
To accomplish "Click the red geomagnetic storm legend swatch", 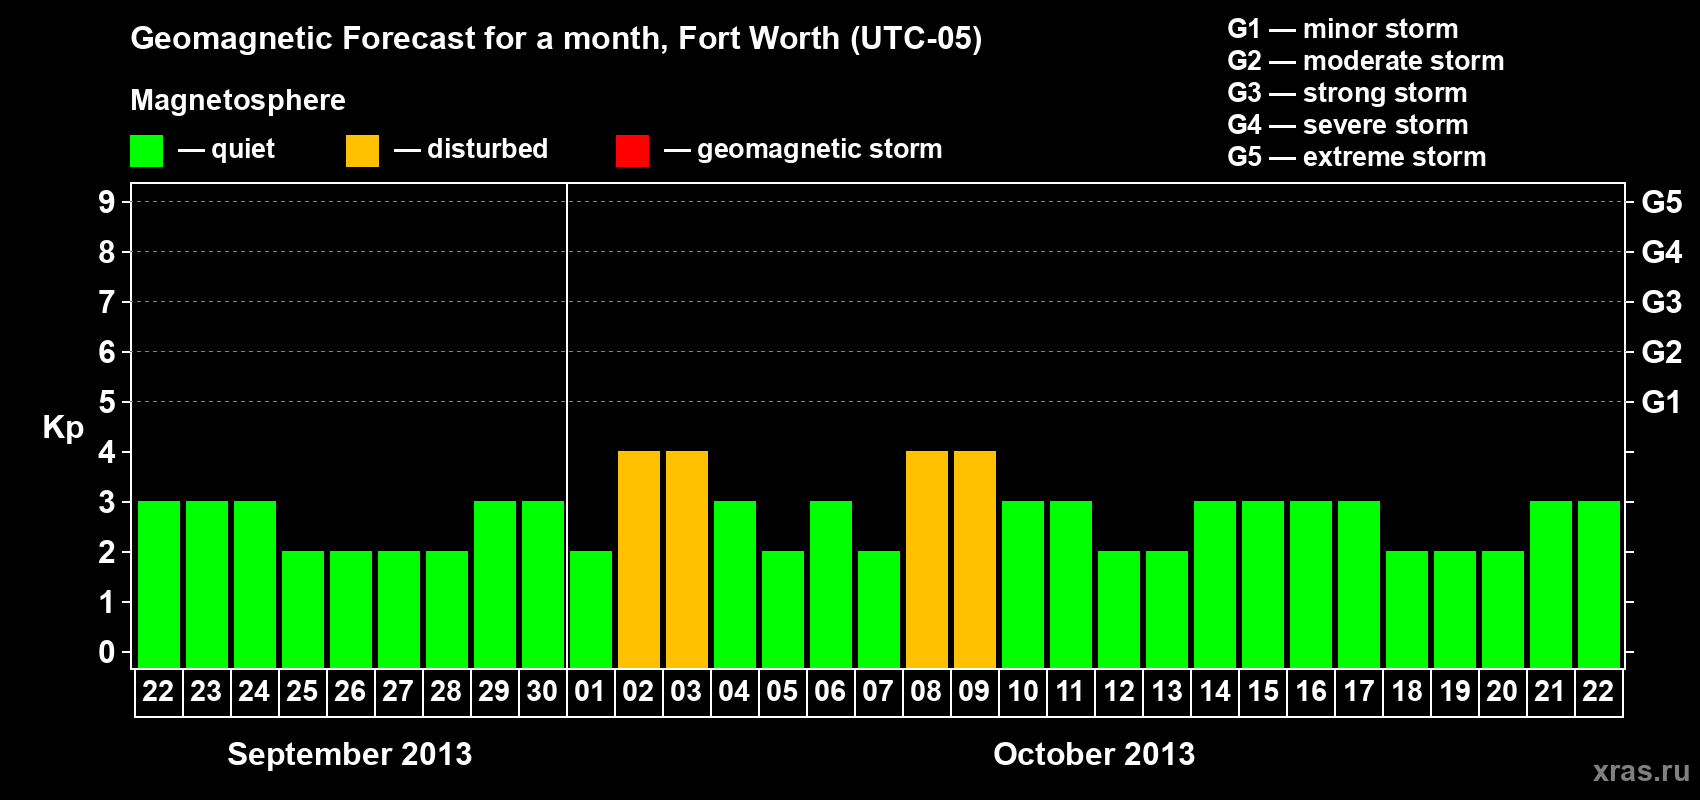I will pyautogui.click(x=632, y=151).
